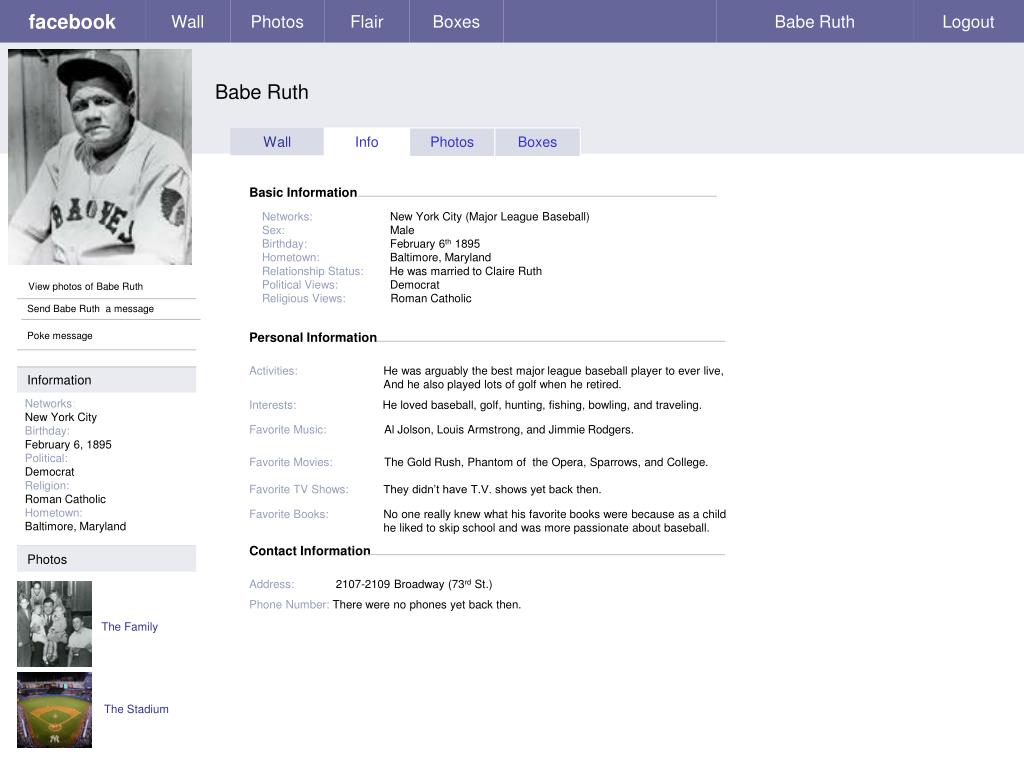Switch to the Boxes profile tab
1024x768 pixels.
click(x=537, y=142)
